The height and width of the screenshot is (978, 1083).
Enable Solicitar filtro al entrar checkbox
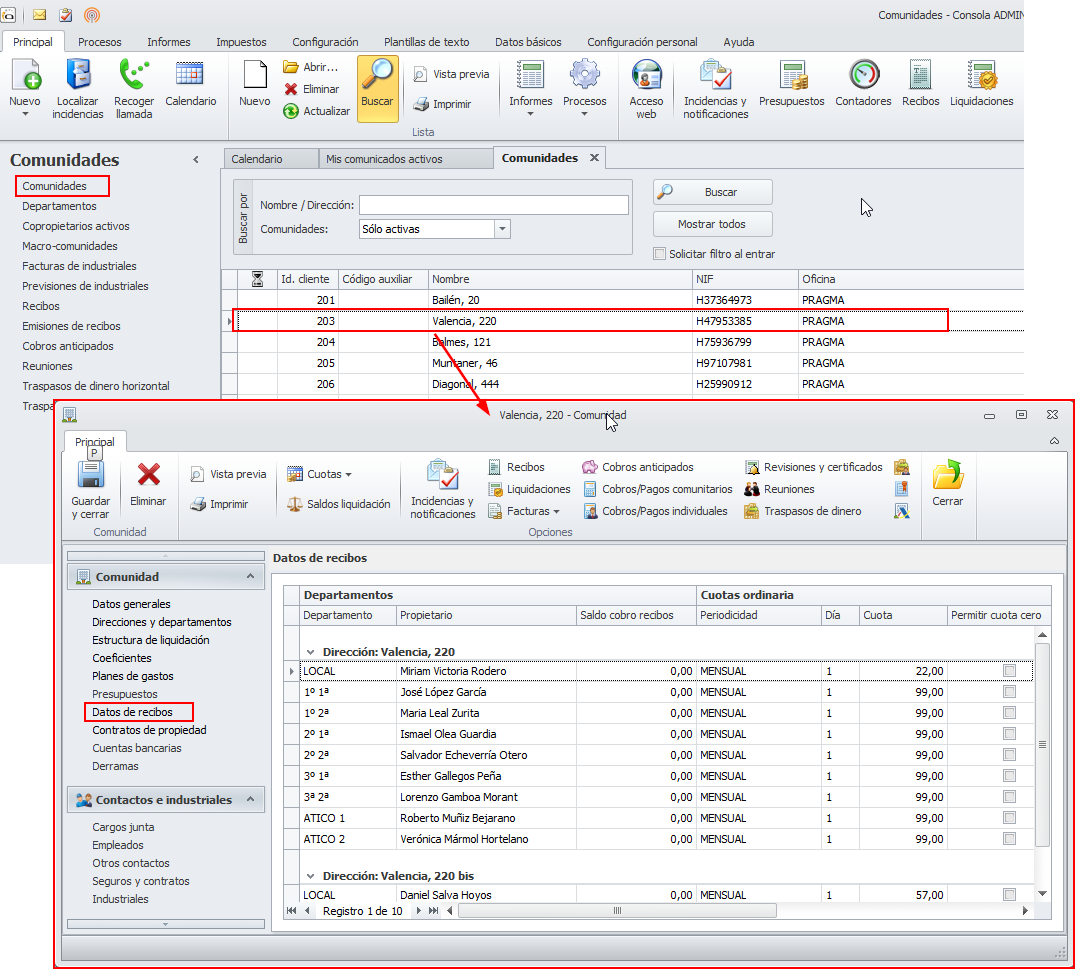coord(659,254)
